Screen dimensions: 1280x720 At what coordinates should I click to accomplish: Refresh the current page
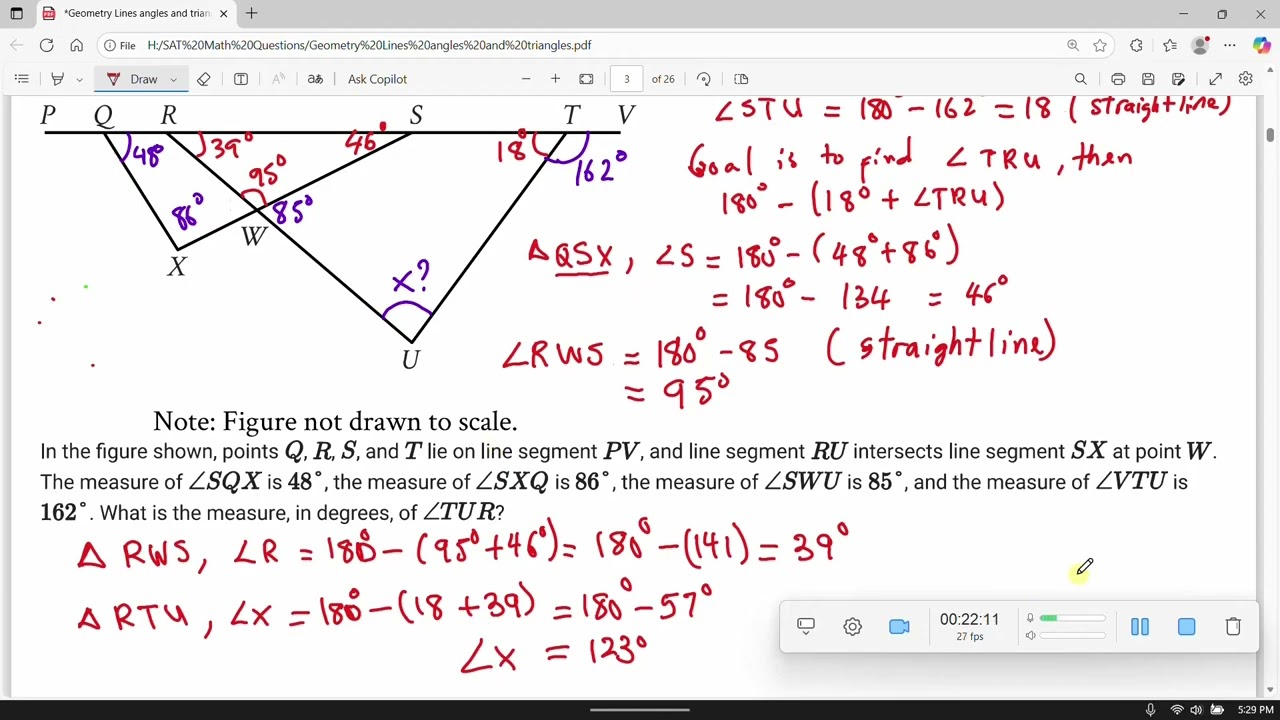[x=46, y=45]
